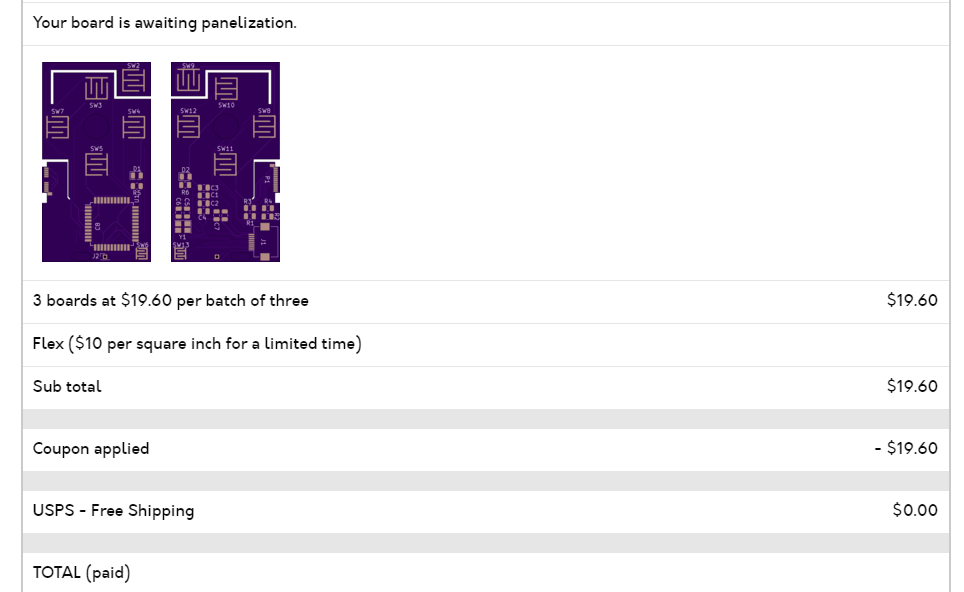Open the right board image thumbnail
Viewport: 964px width, 592px height.
226,162
